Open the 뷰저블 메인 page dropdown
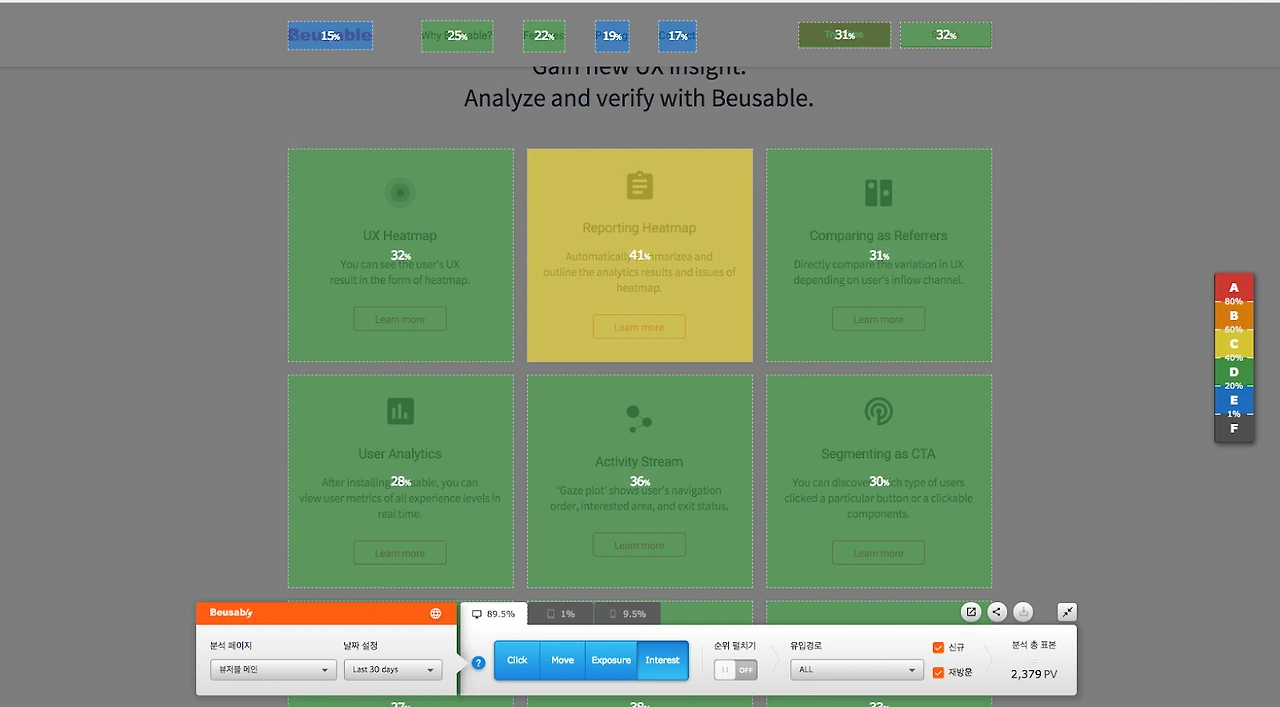 tap(273, 670)
